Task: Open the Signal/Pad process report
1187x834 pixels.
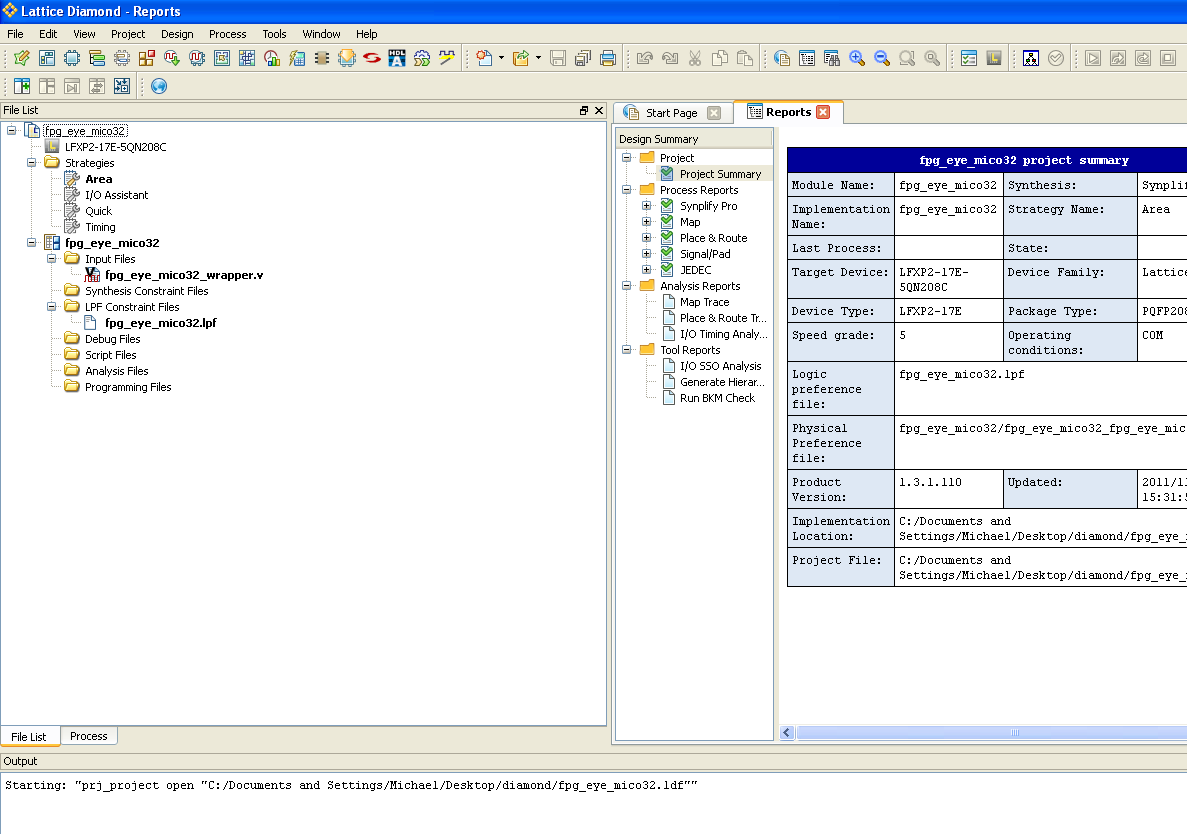Action: pos(705,254)
